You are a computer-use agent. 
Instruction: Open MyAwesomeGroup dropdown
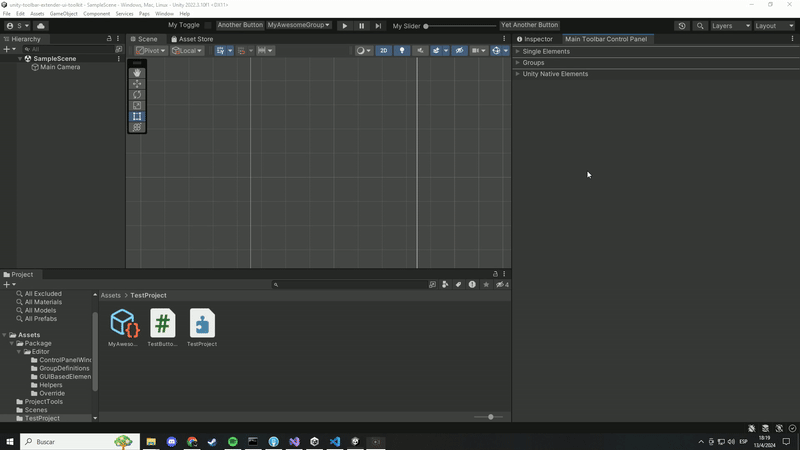point(299,25)
